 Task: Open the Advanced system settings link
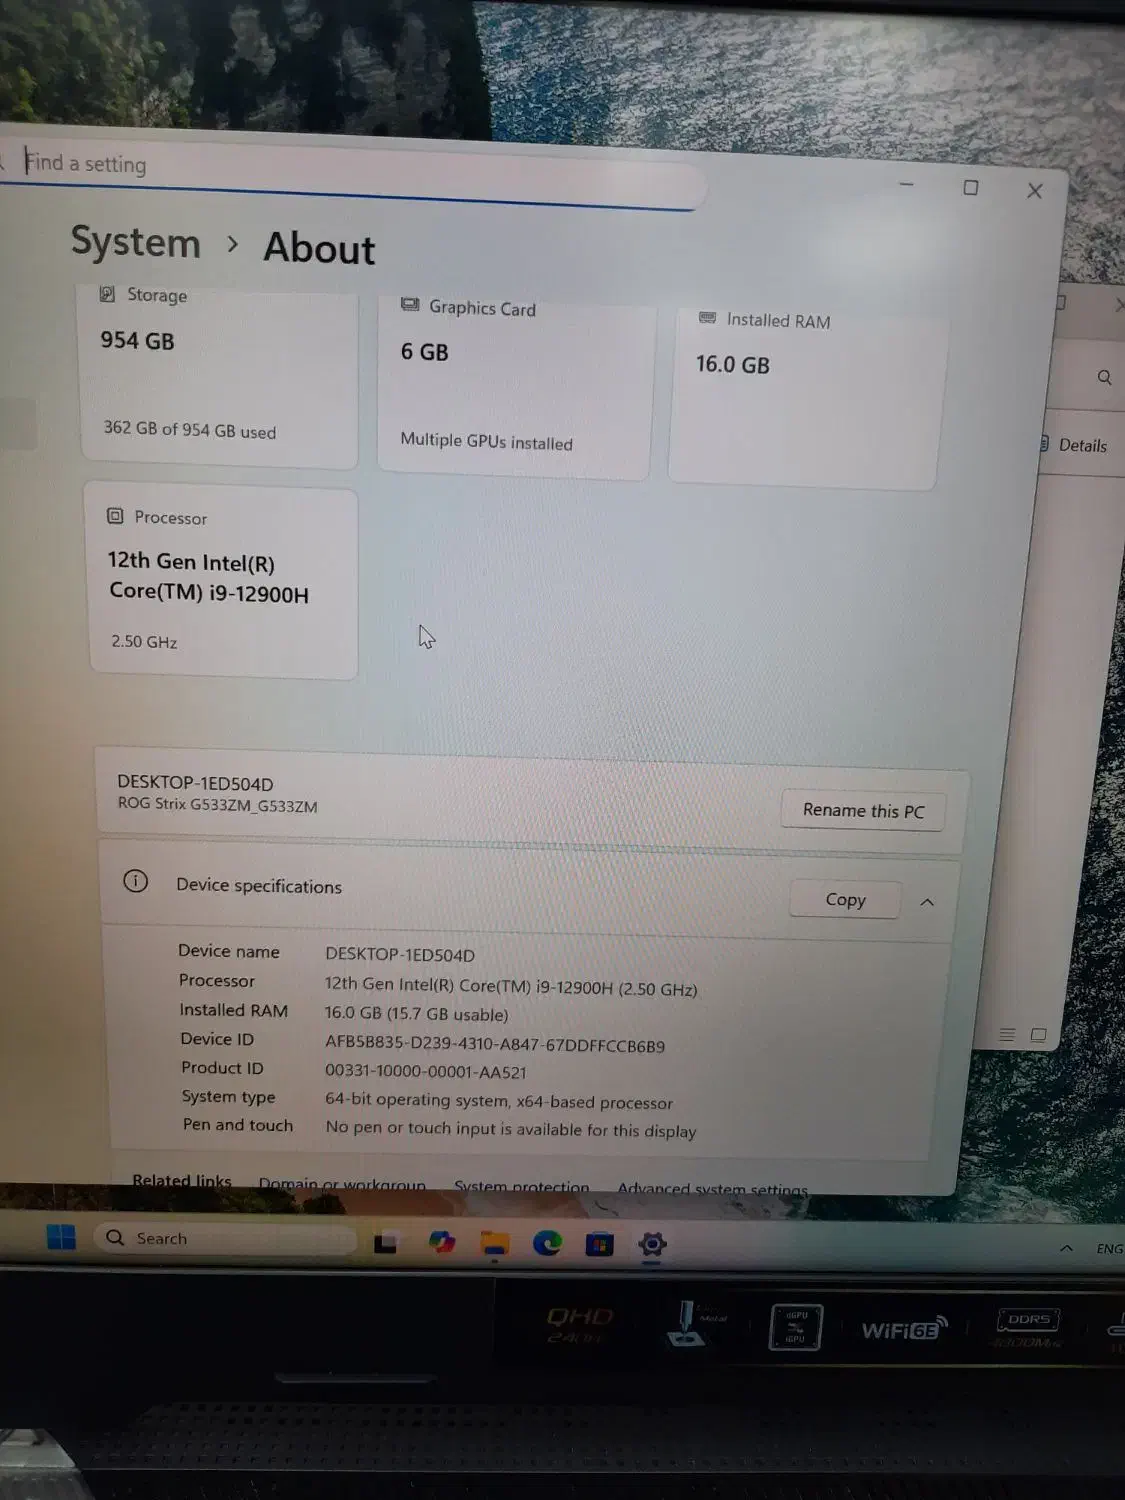pyautogui.click(x=712, y=1189)
